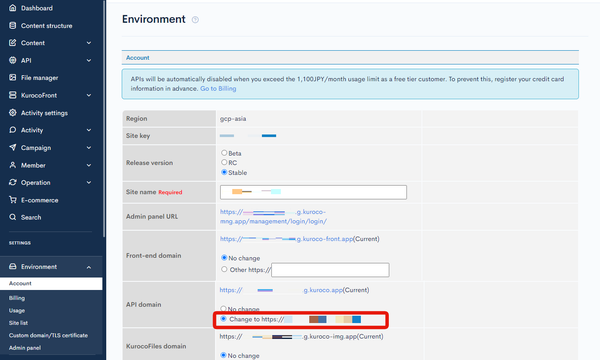Click the Search magnifier icon in sidebar
The height and width of the screenshot is (360, 600).
[x=13, y=217]
